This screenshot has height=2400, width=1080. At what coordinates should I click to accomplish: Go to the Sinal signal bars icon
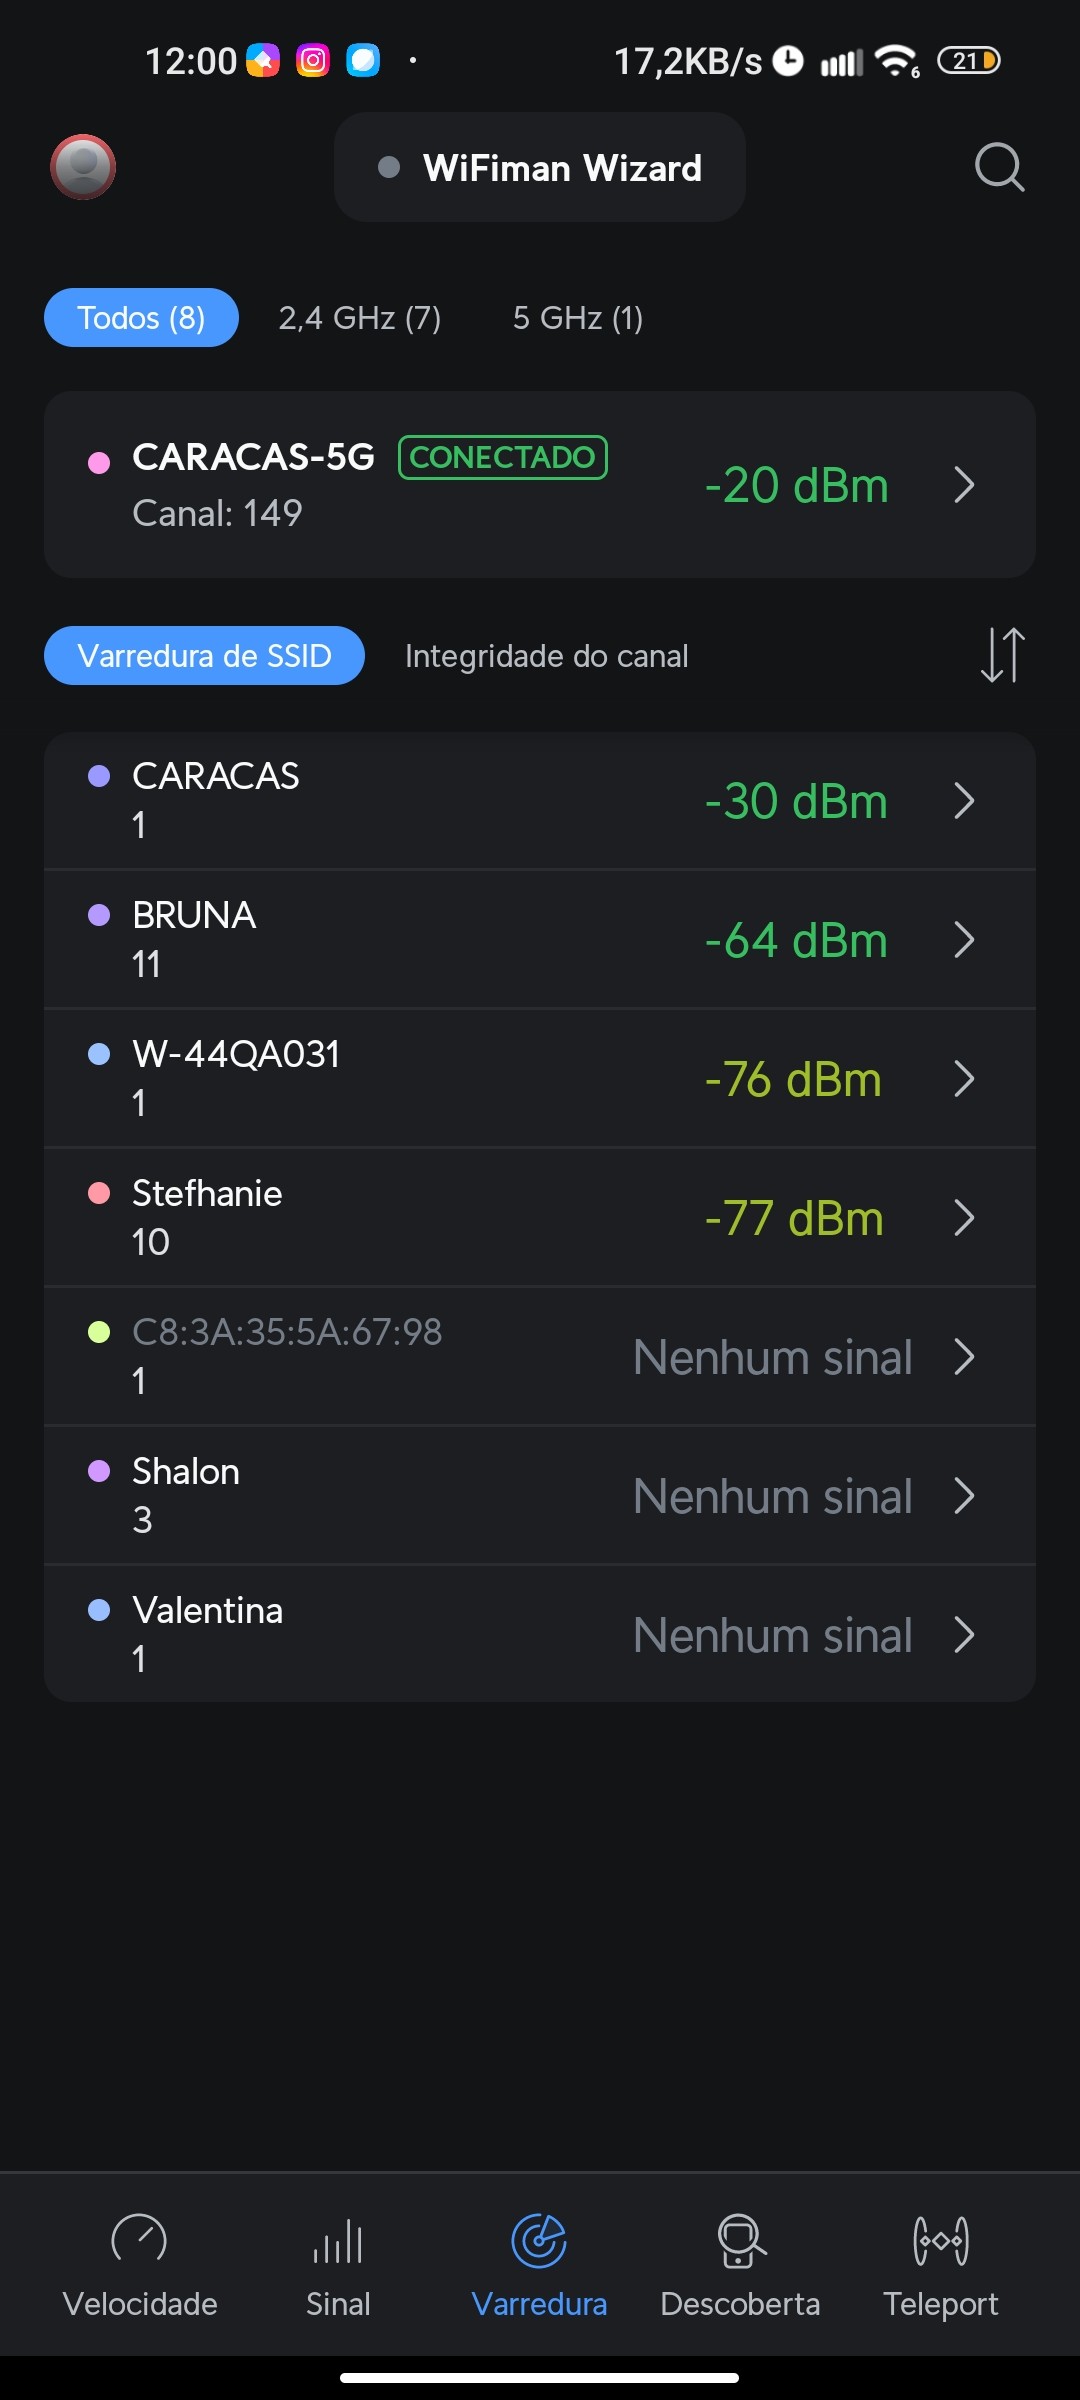338,2240
